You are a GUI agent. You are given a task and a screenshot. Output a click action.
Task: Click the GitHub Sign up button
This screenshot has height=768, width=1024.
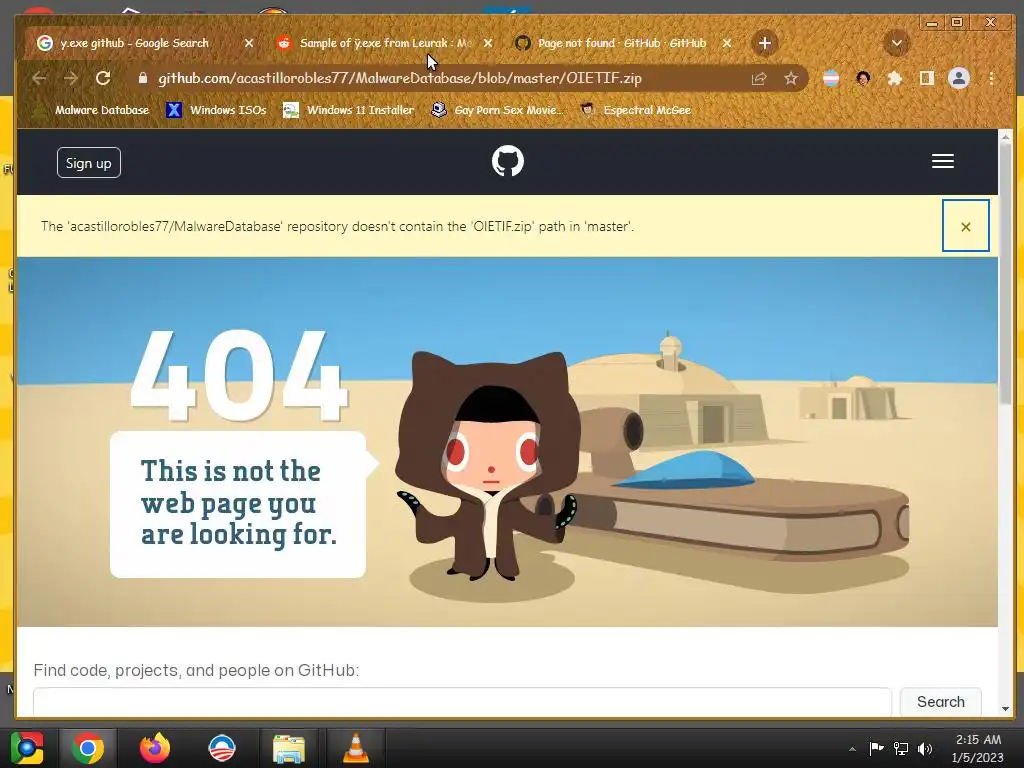coord(89,163)
